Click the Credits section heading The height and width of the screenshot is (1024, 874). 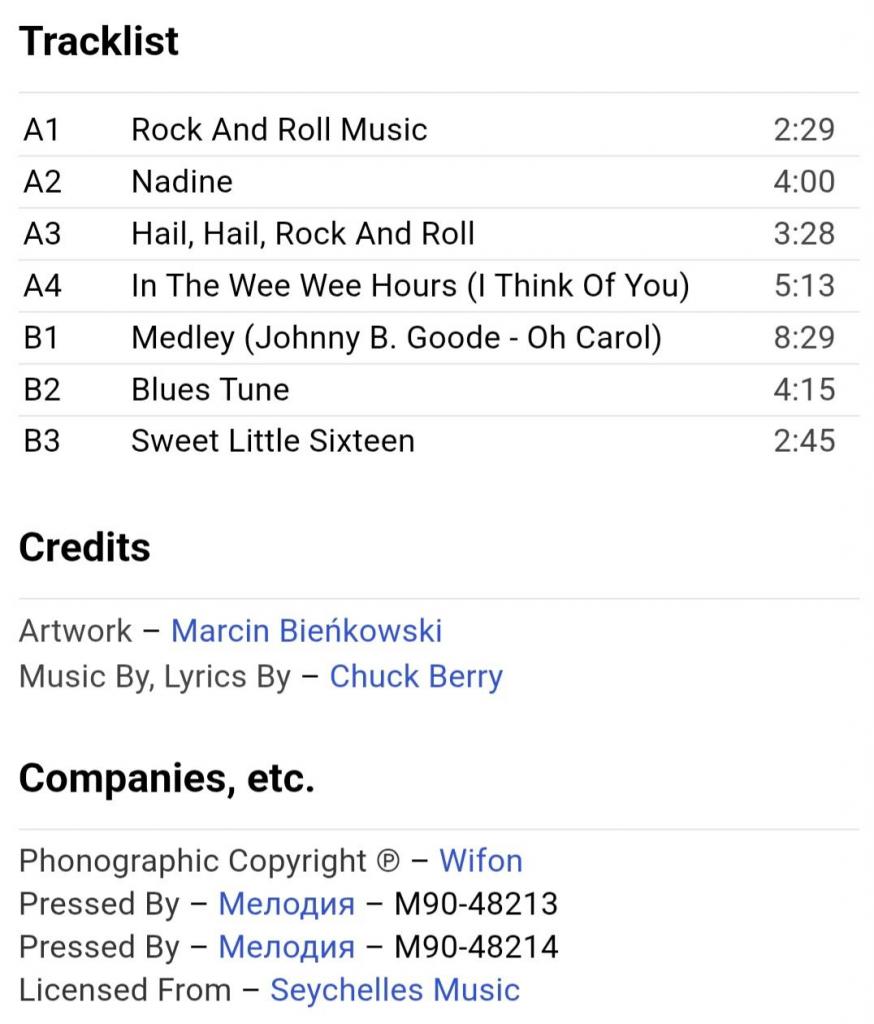point(85,547)
